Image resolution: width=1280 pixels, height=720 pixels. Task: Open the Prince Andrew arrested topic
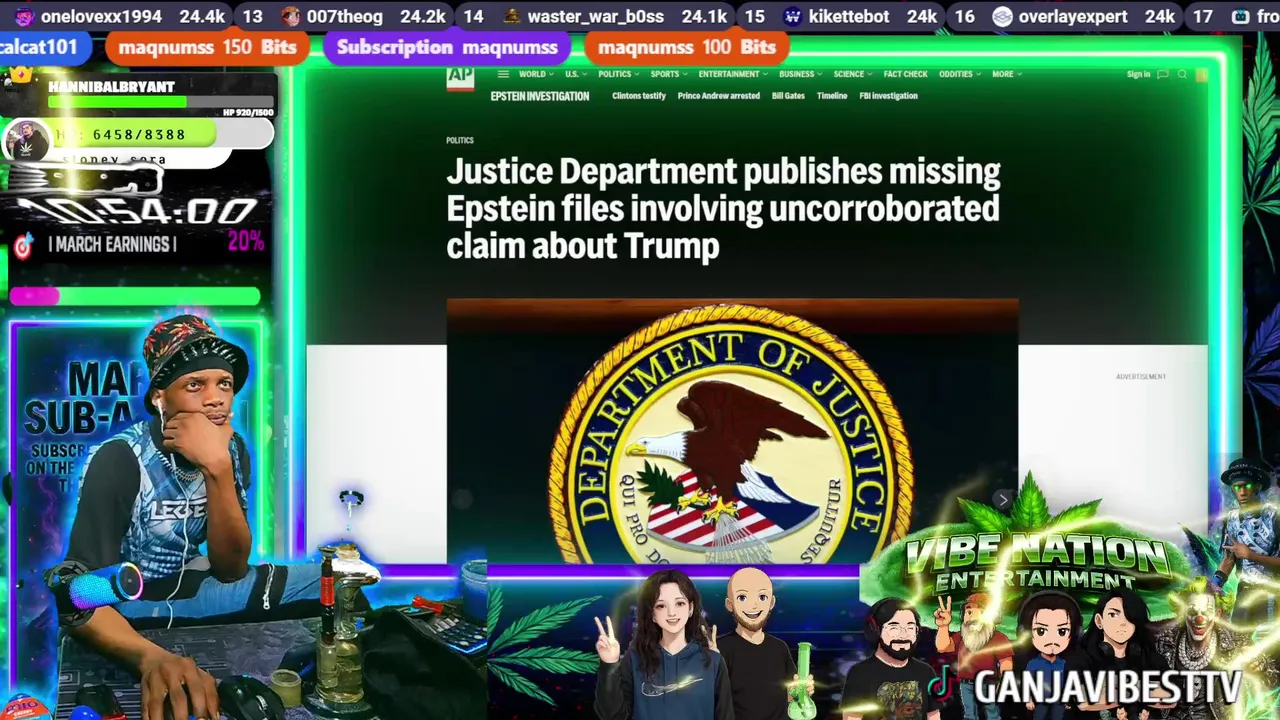click(x=718, y=96)
